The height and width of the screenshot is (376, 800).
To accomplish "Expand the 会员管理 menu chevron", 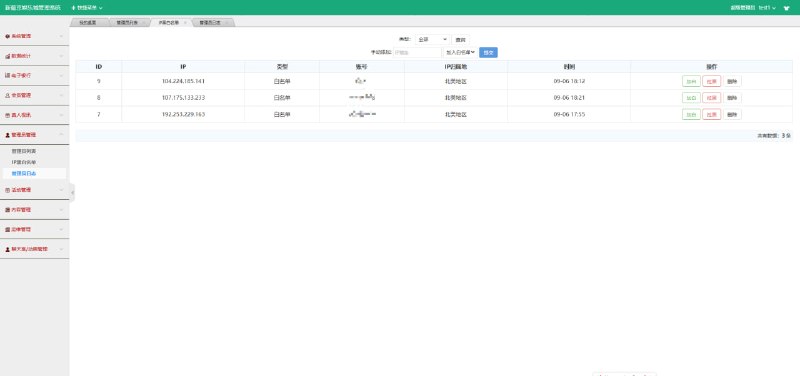I will tap(61, 95).
